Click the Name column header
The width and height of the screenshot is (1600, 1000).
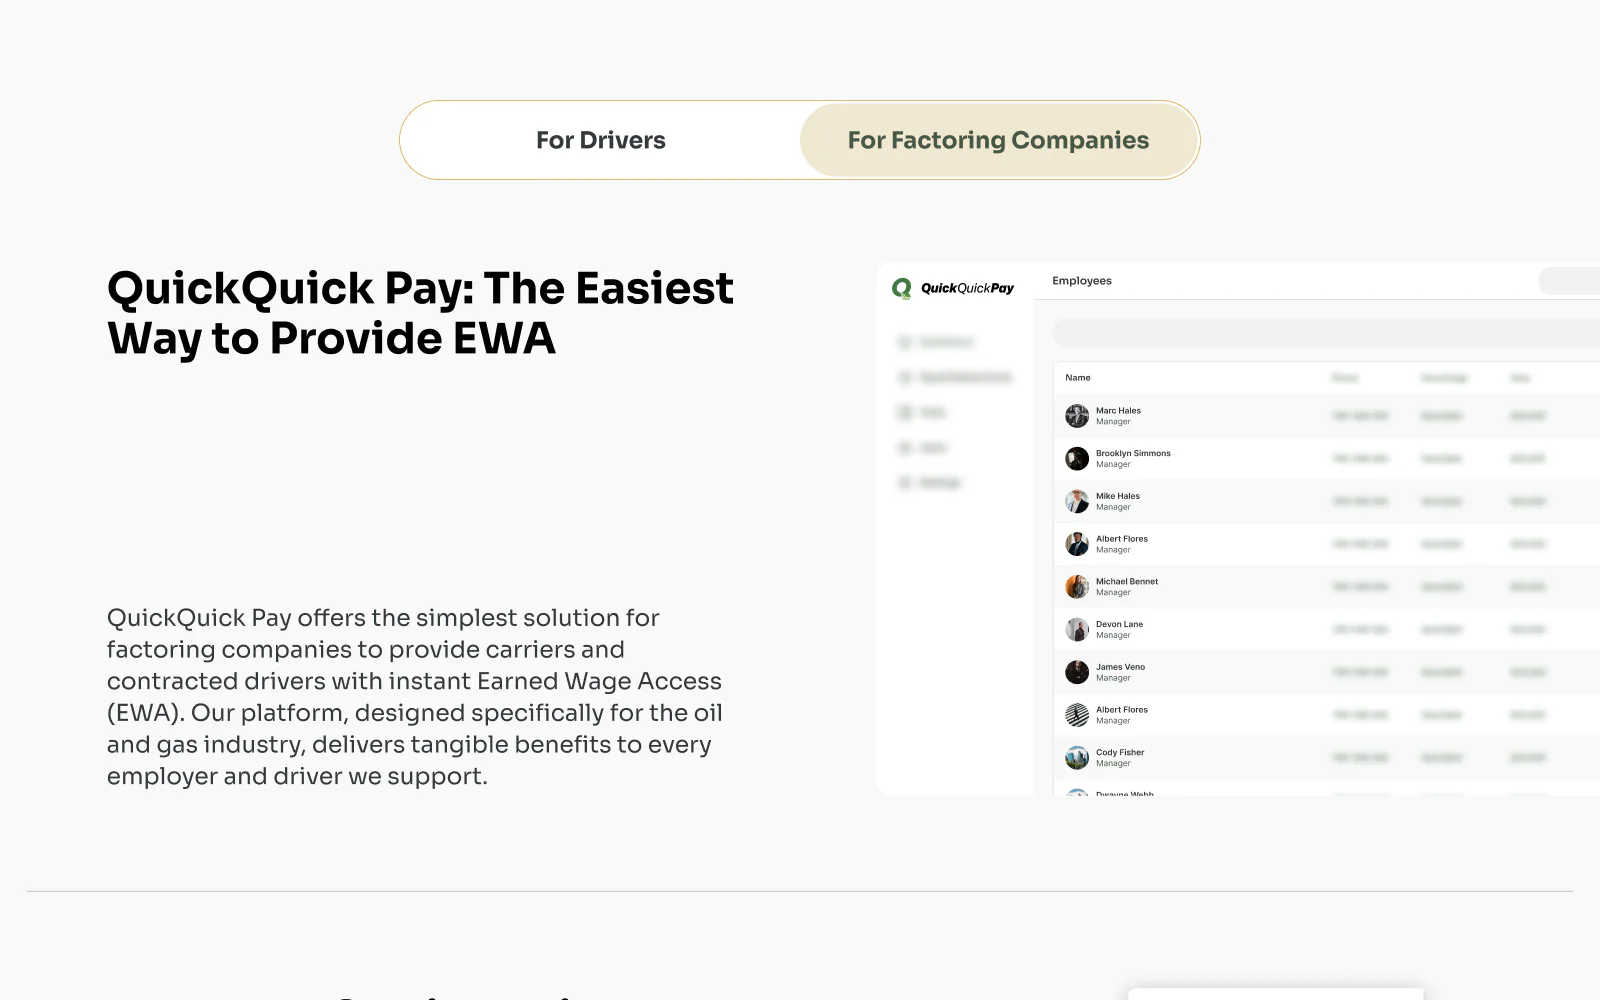tap(1078, 378)
